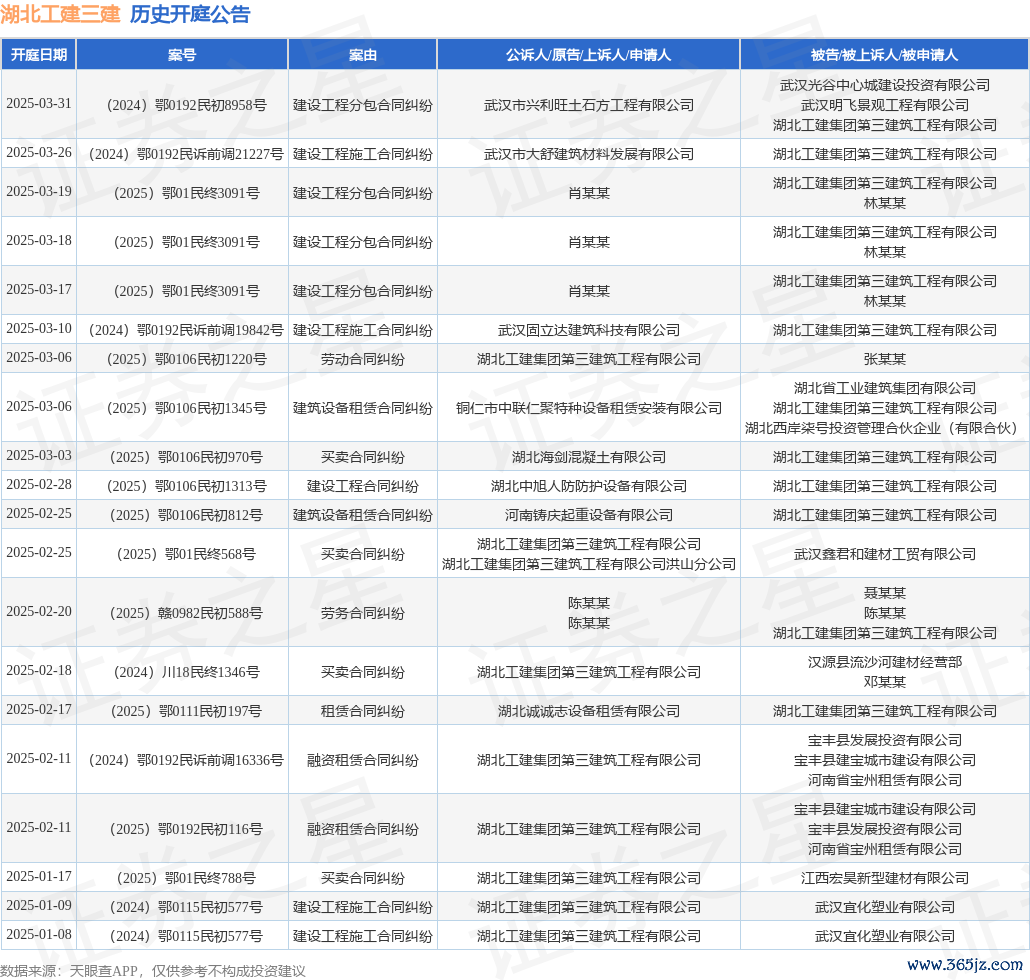Click plaintiff 武汉固立达建筑科技有限公司
The image size is (1030, 980).
pyautogui.click(x=589, y=330)
